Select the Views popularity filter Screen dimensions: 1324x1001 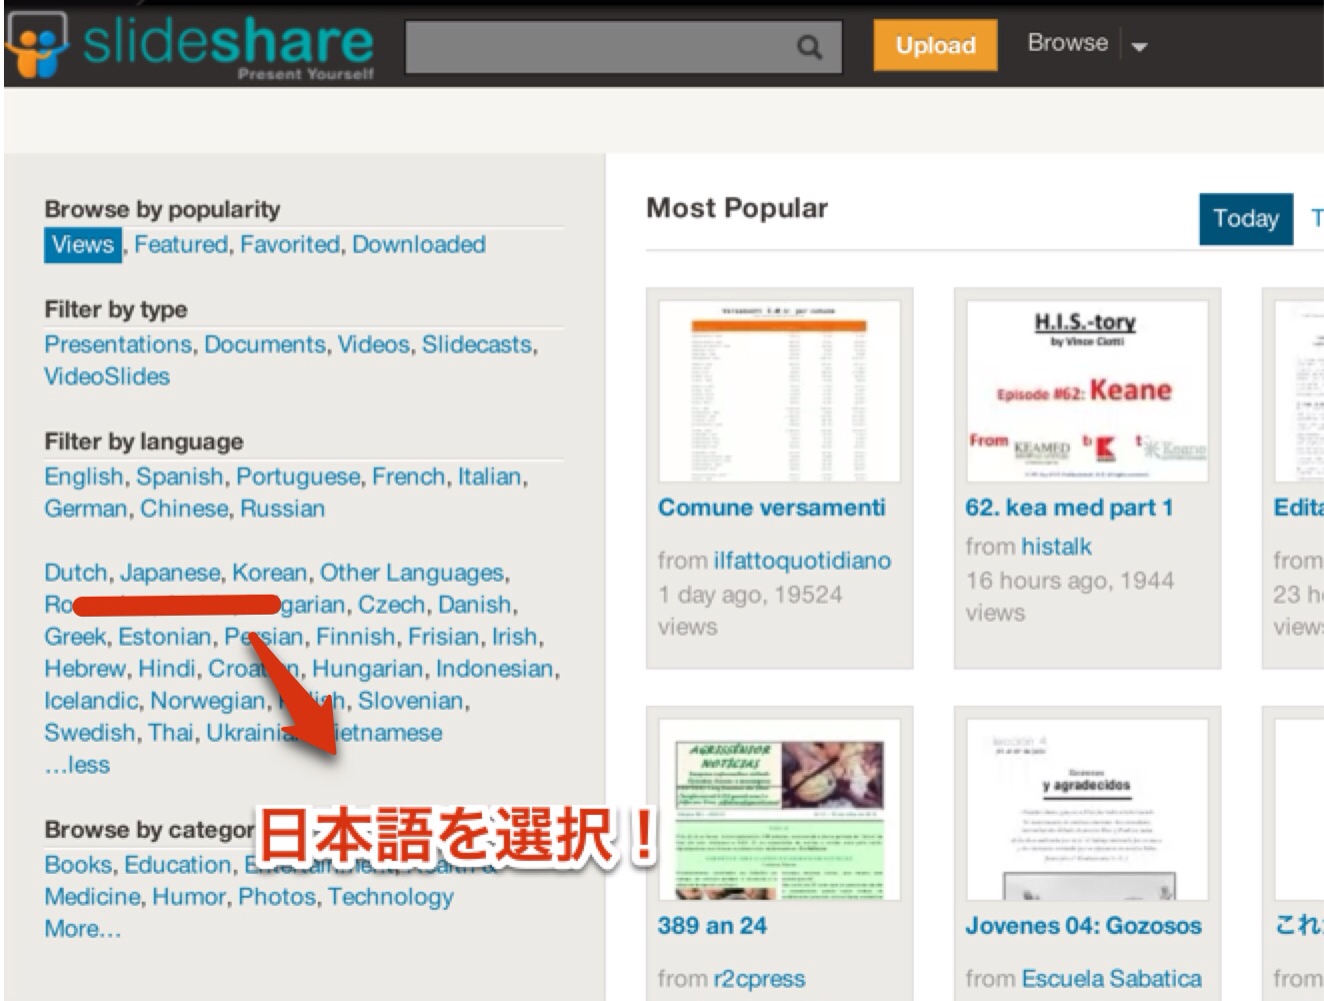click(x=83, y=244)
